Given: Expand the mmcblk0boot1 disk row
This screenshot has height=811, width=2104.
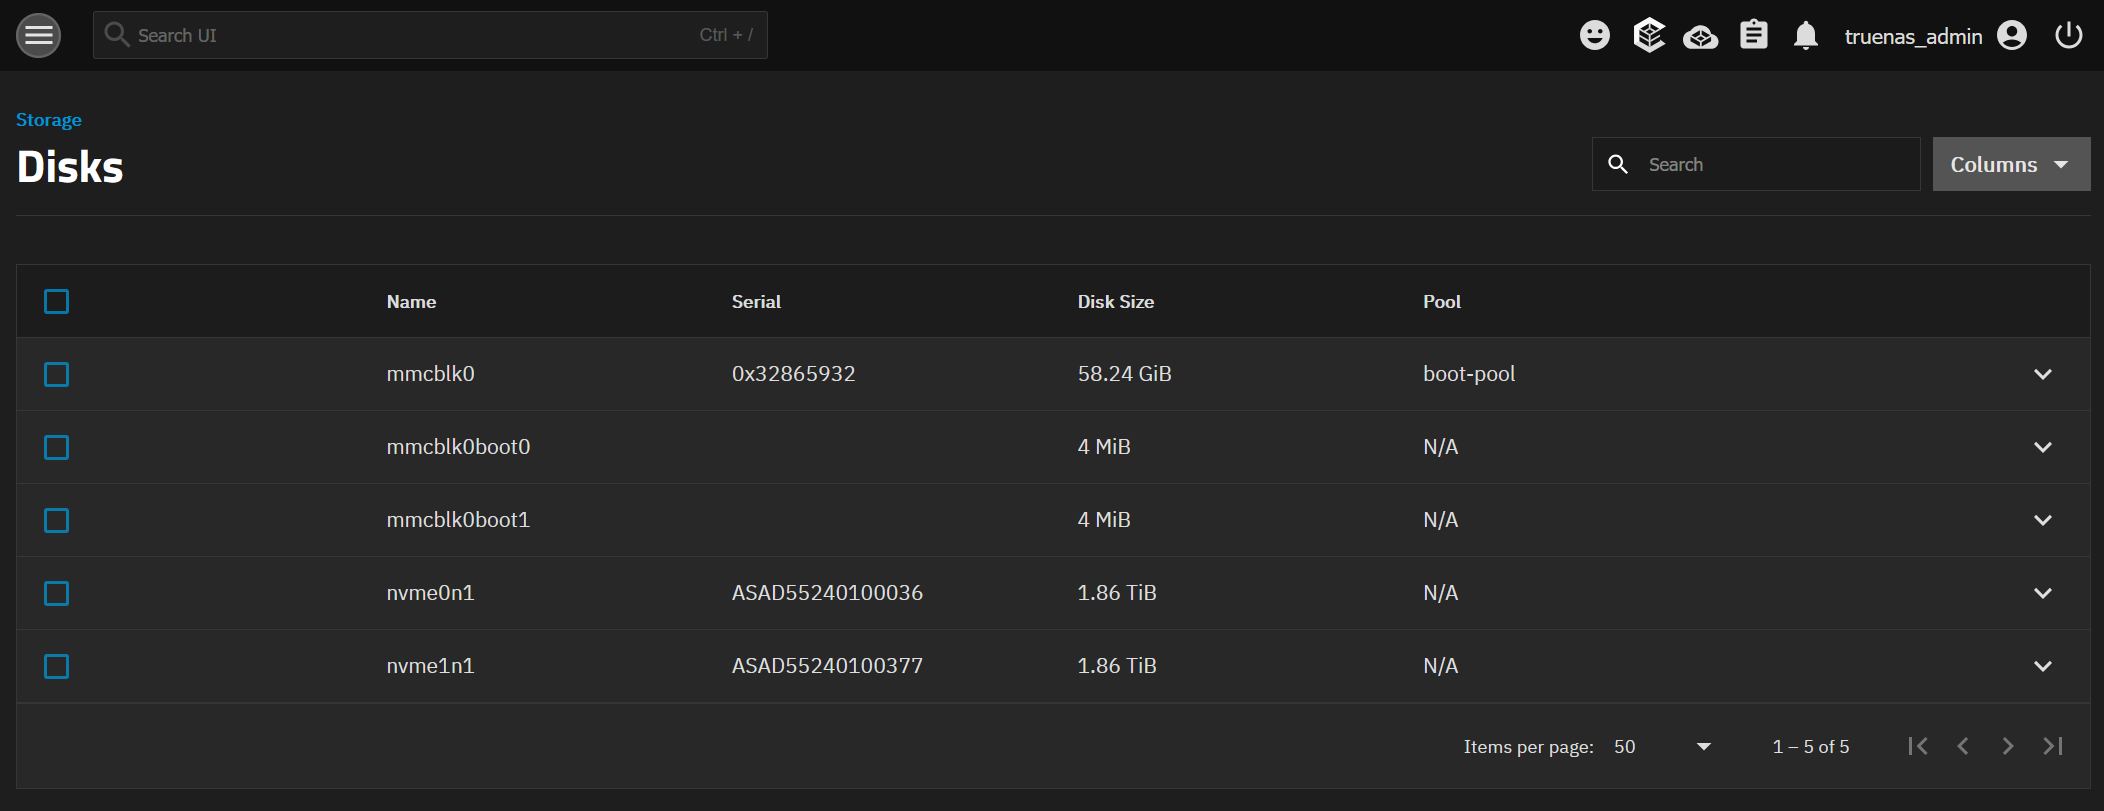Looking at the screenshot, I should pyautogui.click(x=2042, y=520).
